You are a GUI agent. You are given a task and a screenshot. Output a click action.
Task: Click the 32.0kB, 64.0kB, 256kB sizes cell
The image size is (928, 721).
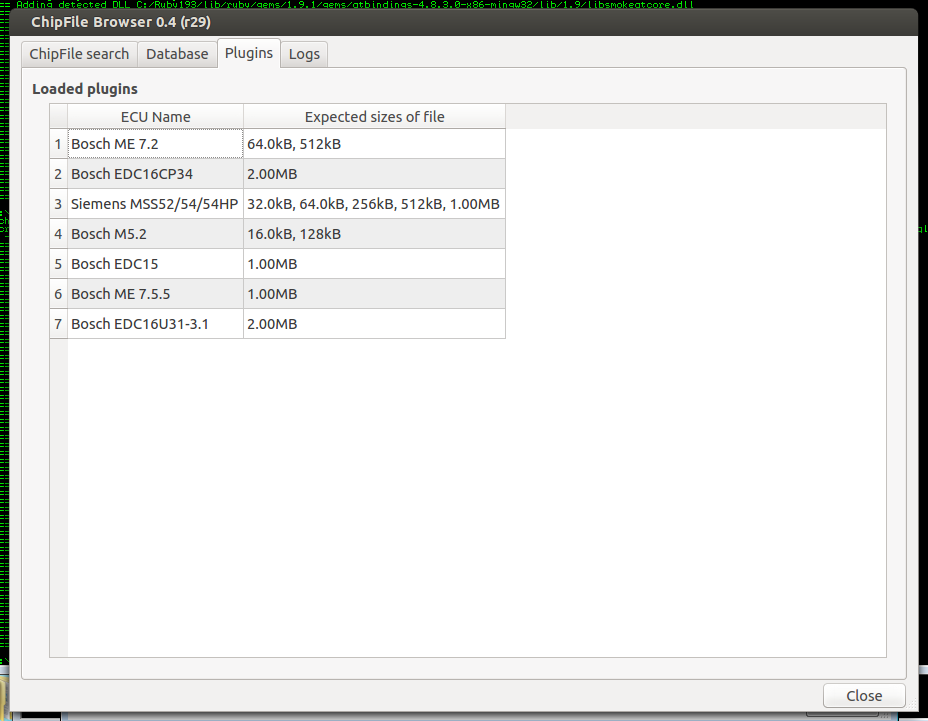(x=375, y=204)
